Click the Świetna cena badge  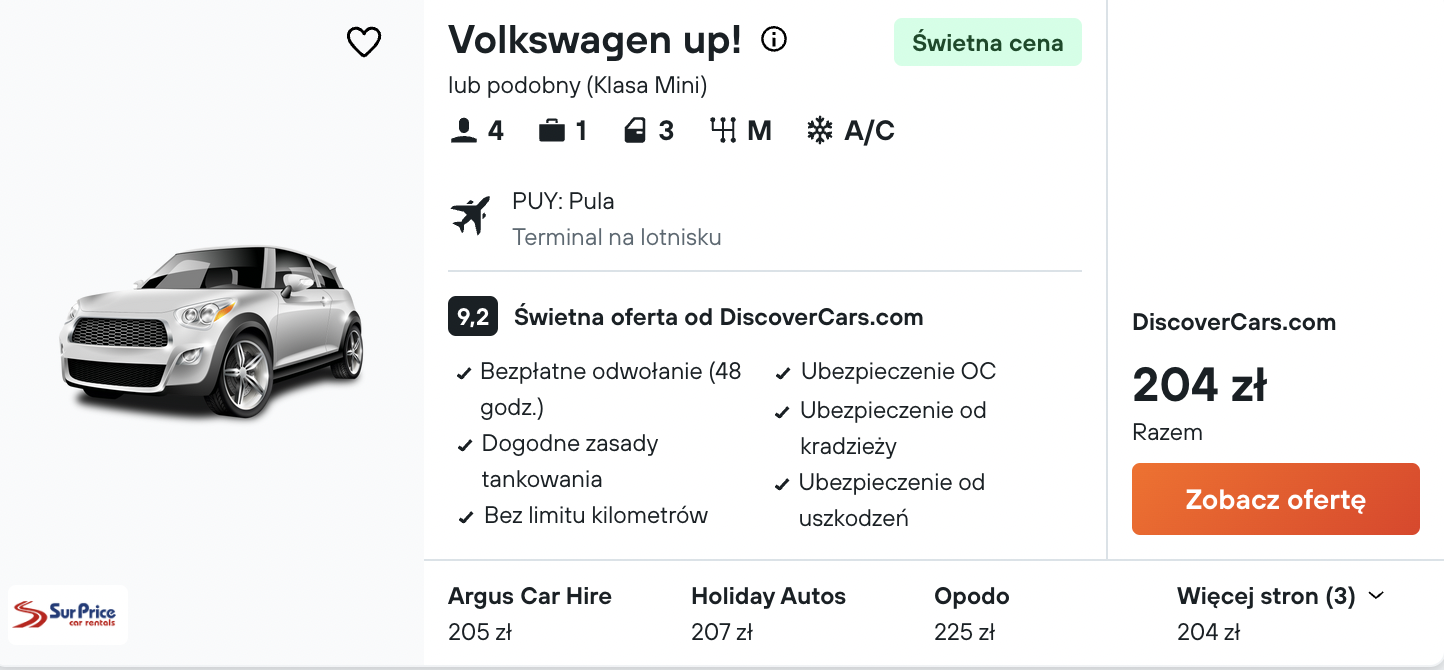(x=988, y=43)
